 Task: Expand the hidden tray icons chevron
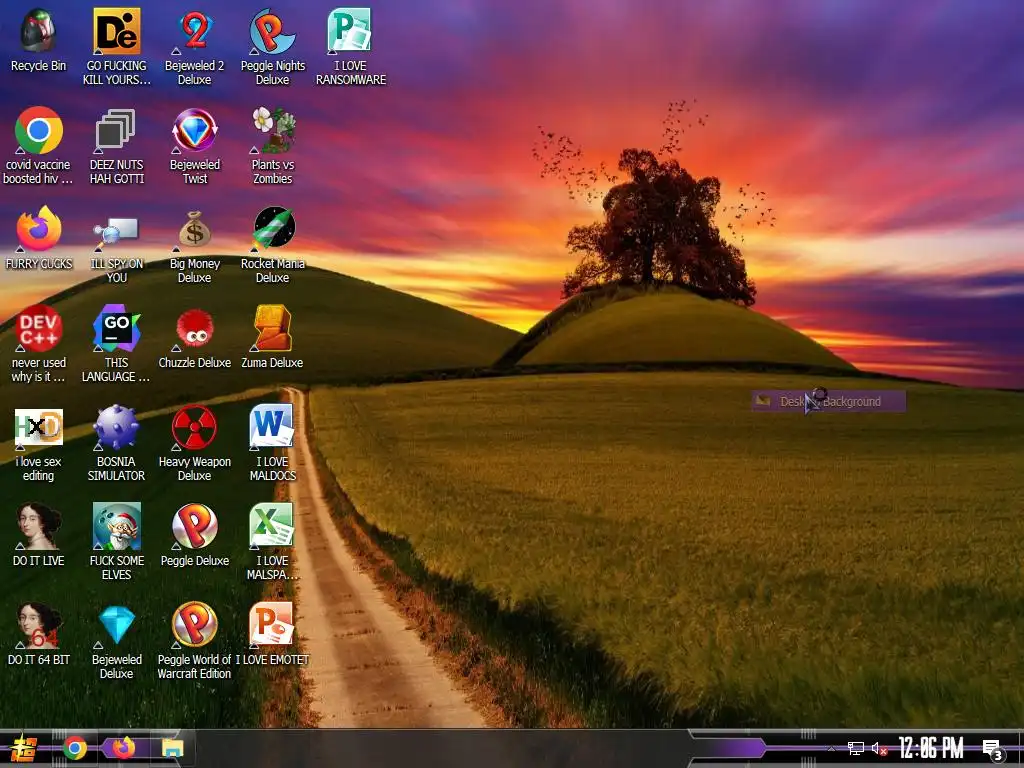831,748
